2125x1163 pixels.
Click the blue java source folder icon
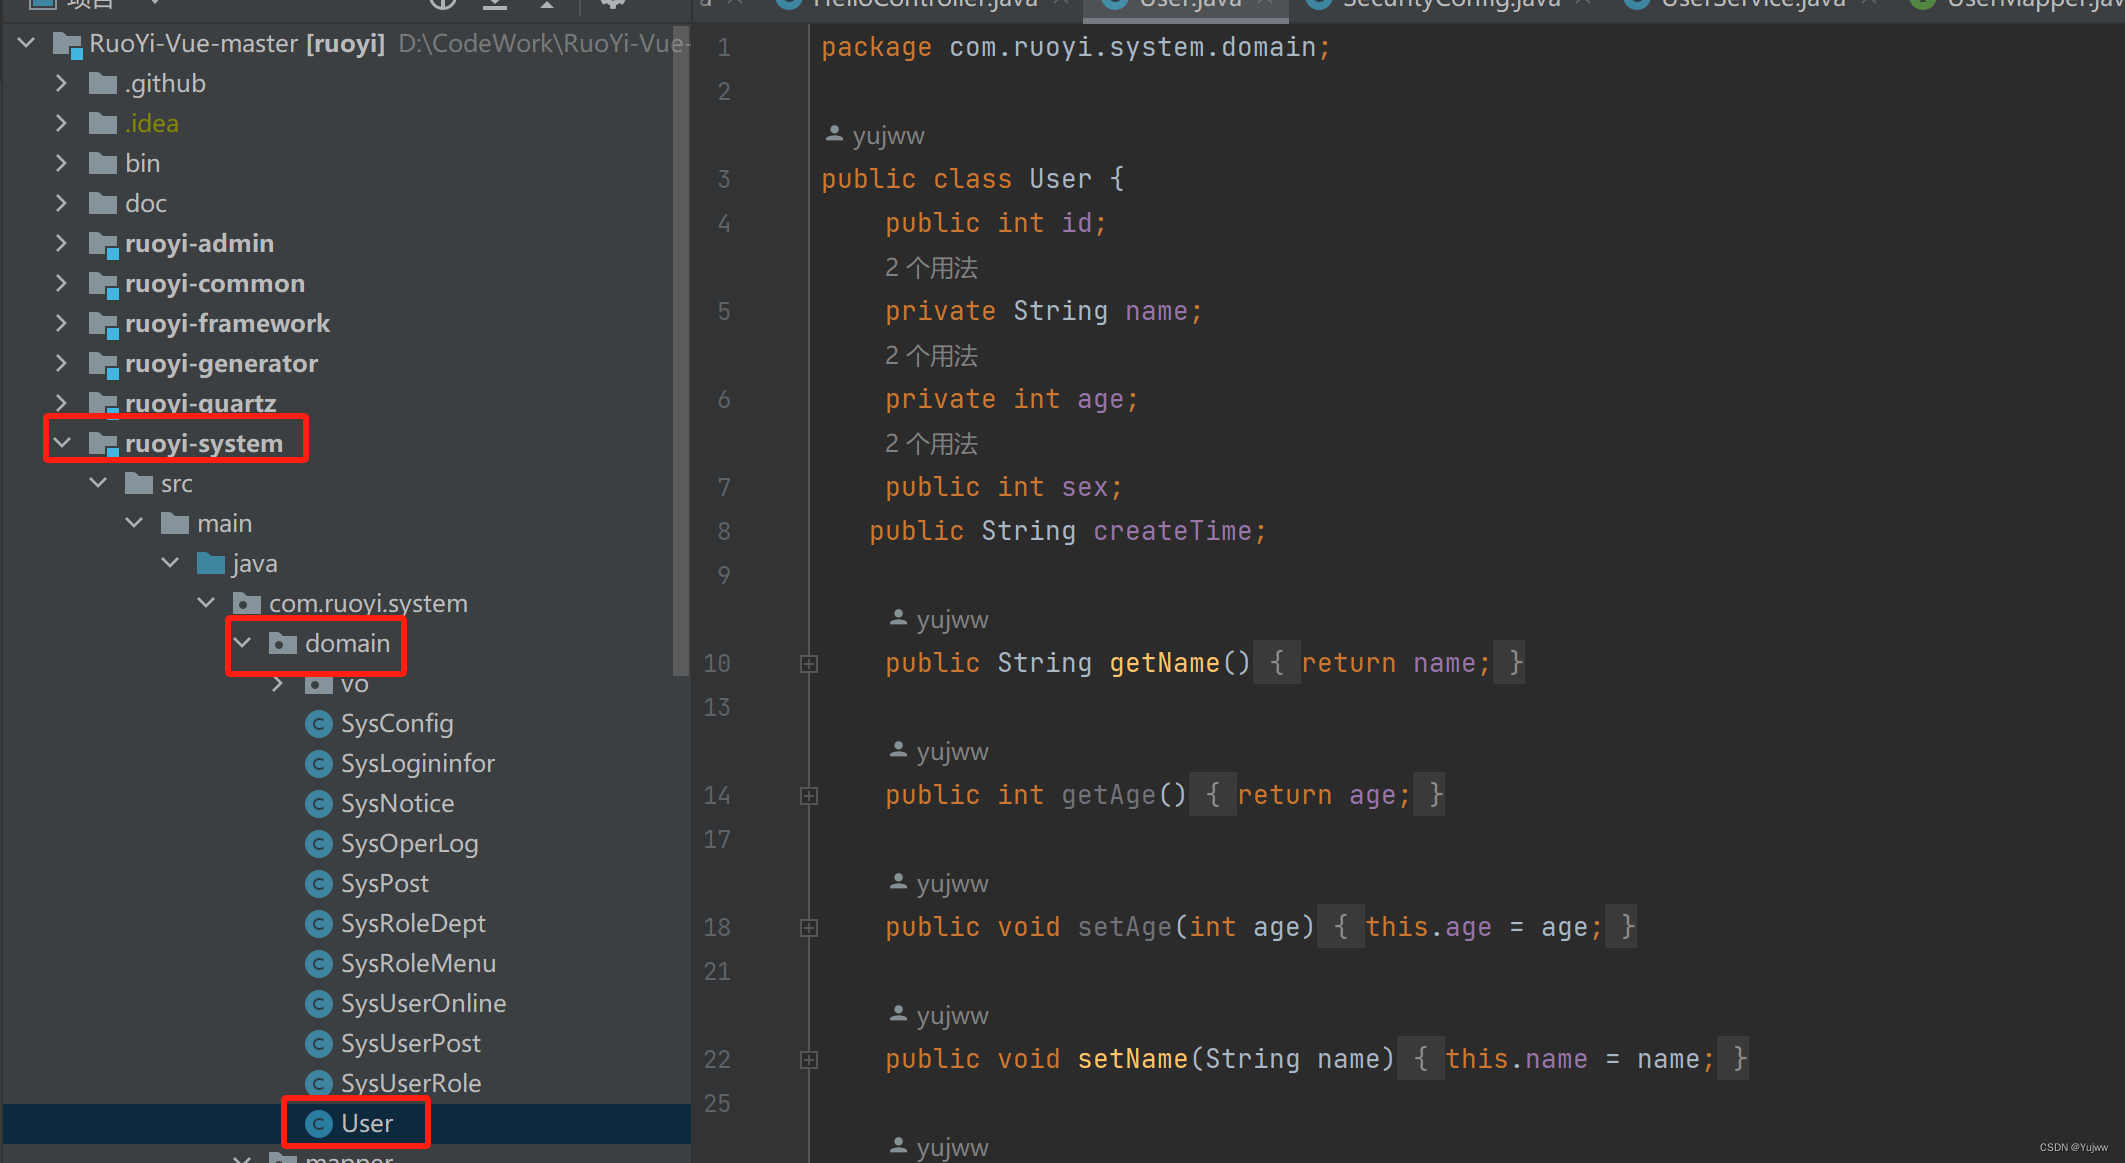(x=210, y=564)
